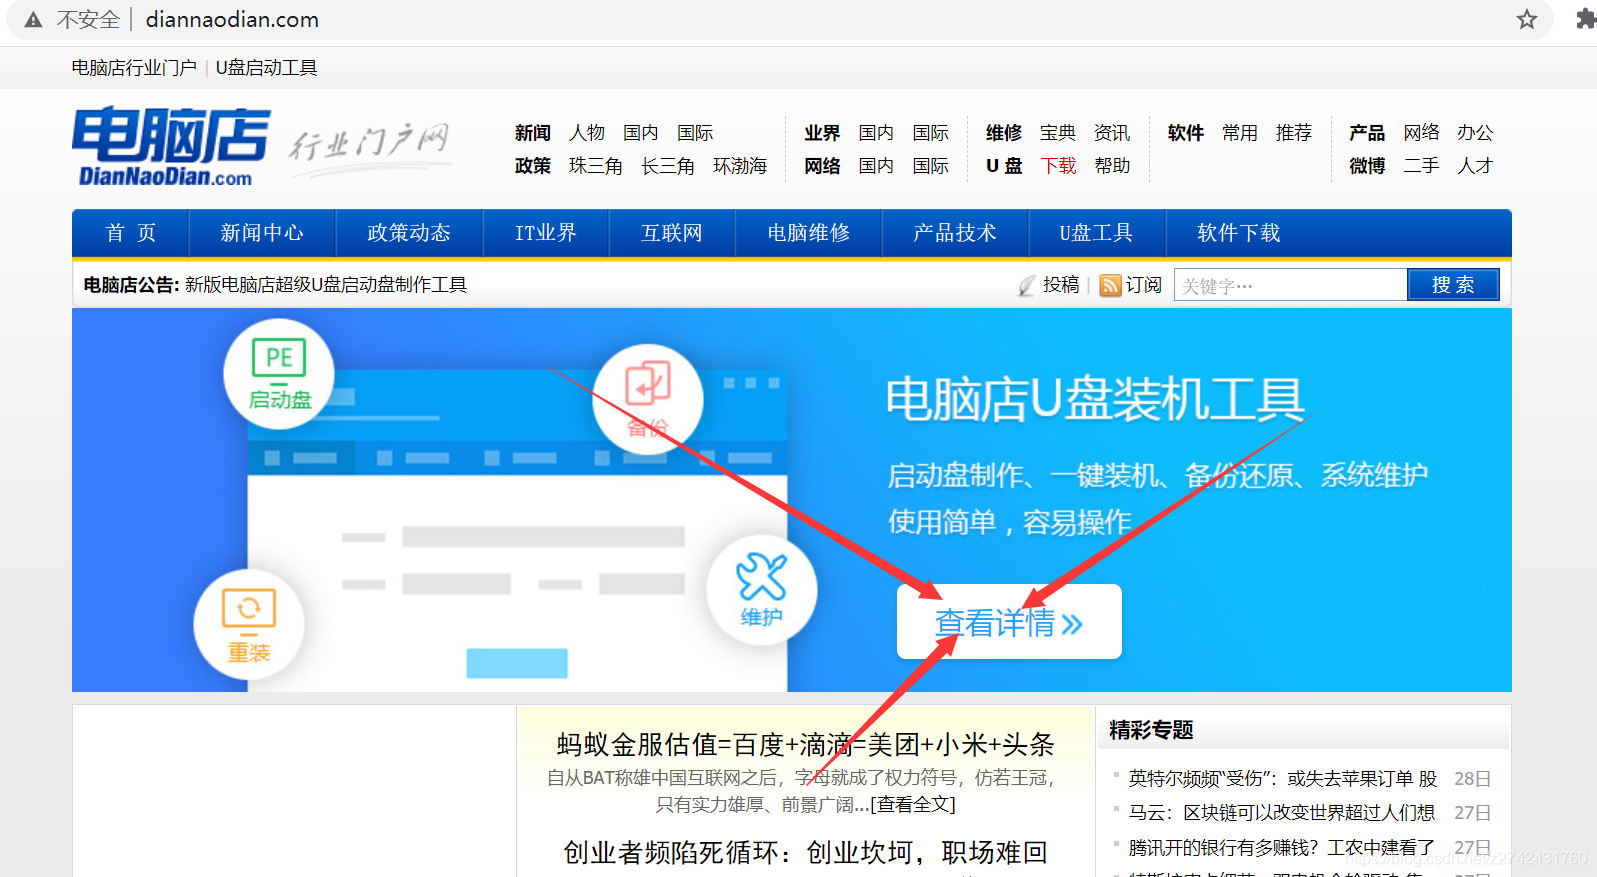Click the not-secure warning icon in address bar
This screenshot has height=877, width=1597.
(x=33, y=20)
